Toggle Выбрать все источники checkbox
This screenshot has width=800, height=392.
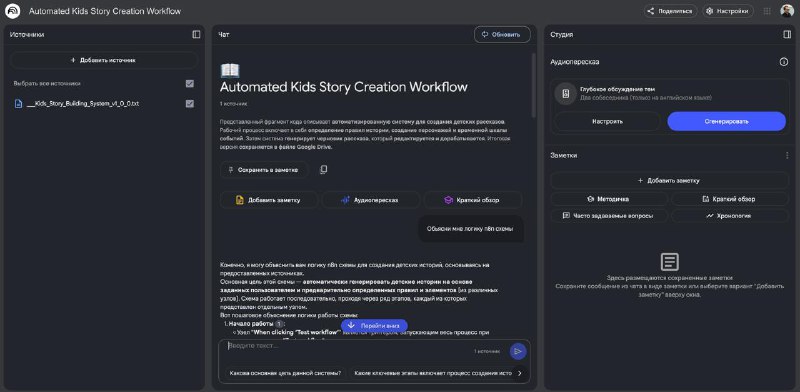click(190, 84)
